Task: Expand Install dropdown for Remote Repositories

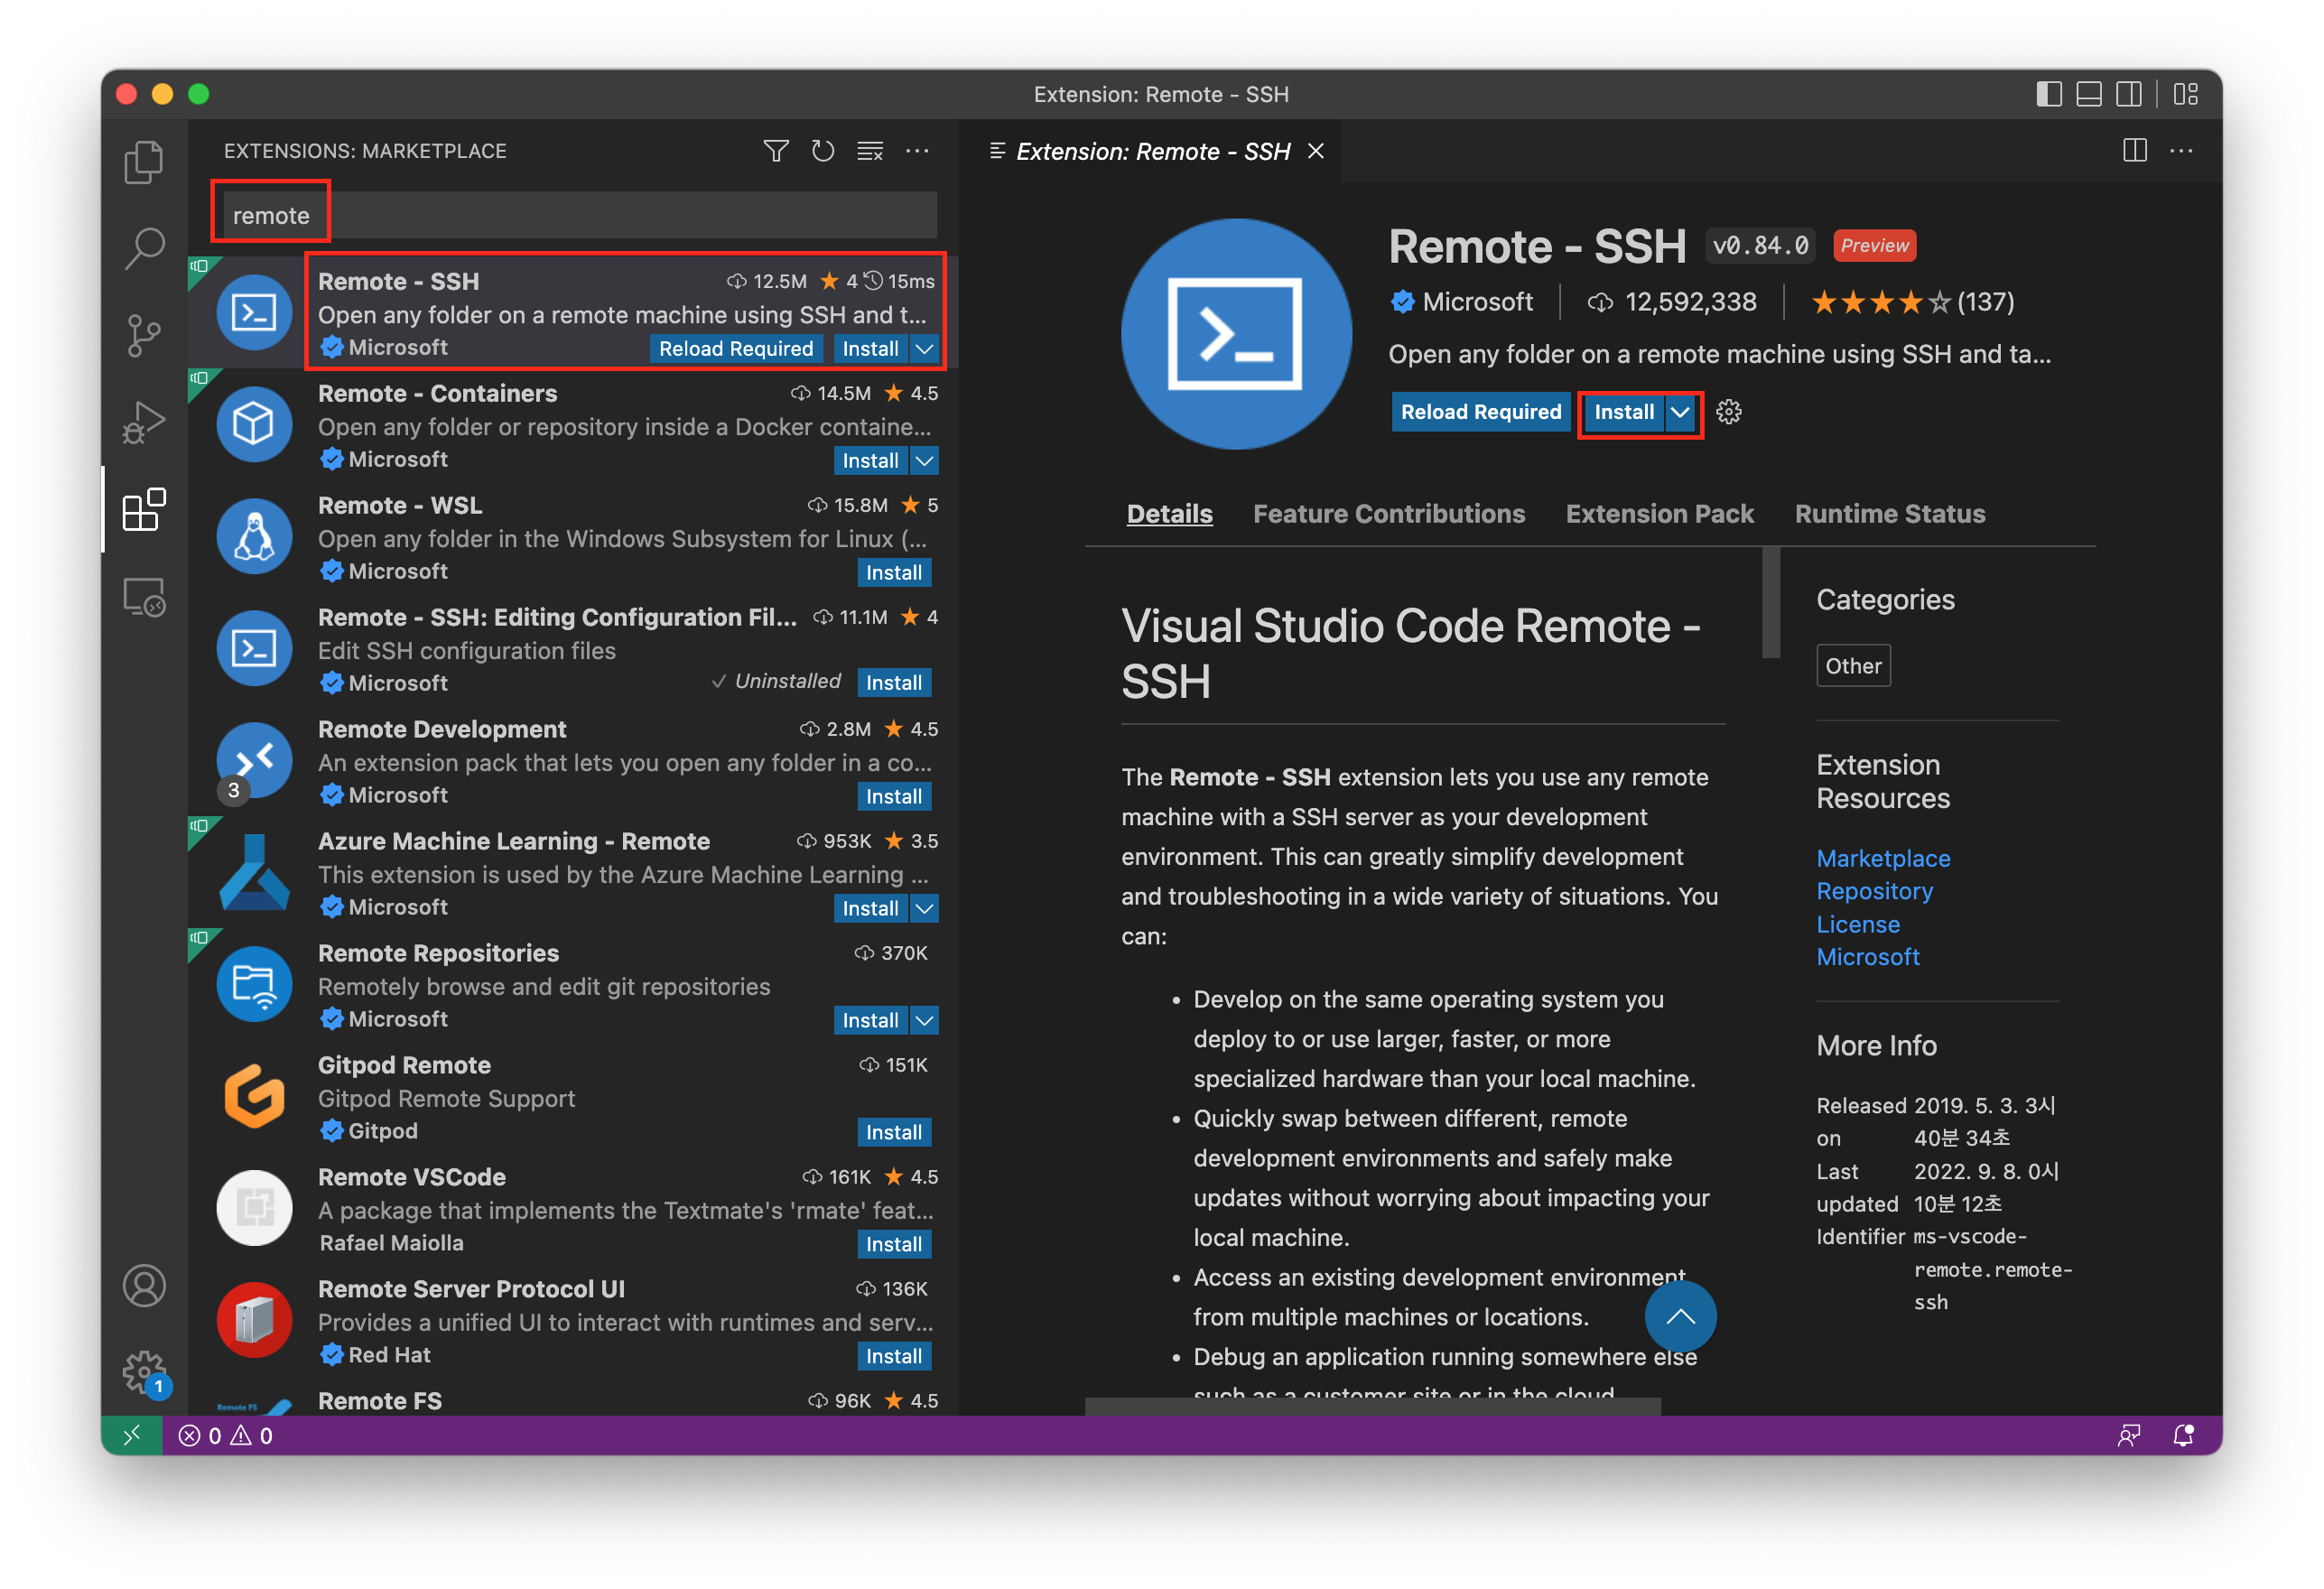Action: point(925,1020)
